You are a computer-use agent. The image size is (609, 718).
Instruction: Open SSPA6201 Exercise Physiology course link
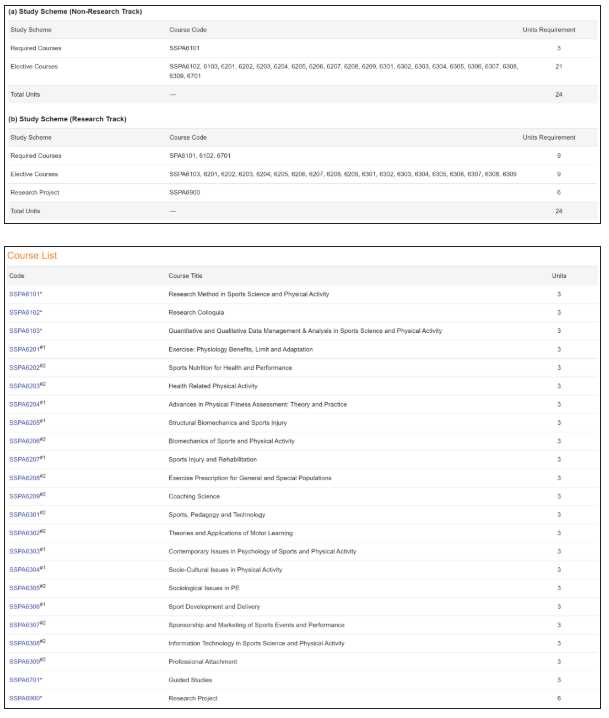pos(25,349)
